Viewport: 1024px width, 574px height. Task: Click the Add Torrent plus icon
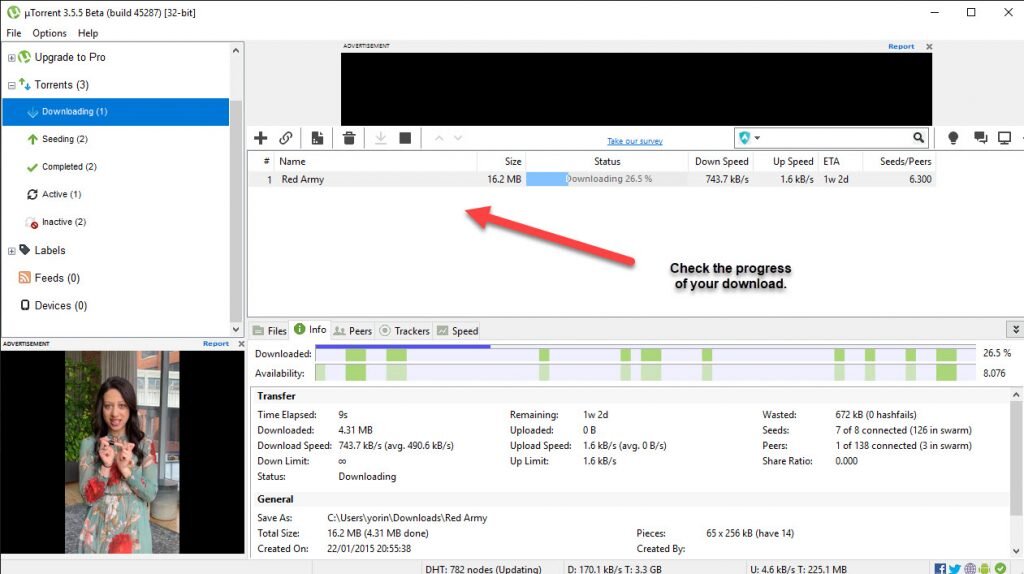coord(261,138)
